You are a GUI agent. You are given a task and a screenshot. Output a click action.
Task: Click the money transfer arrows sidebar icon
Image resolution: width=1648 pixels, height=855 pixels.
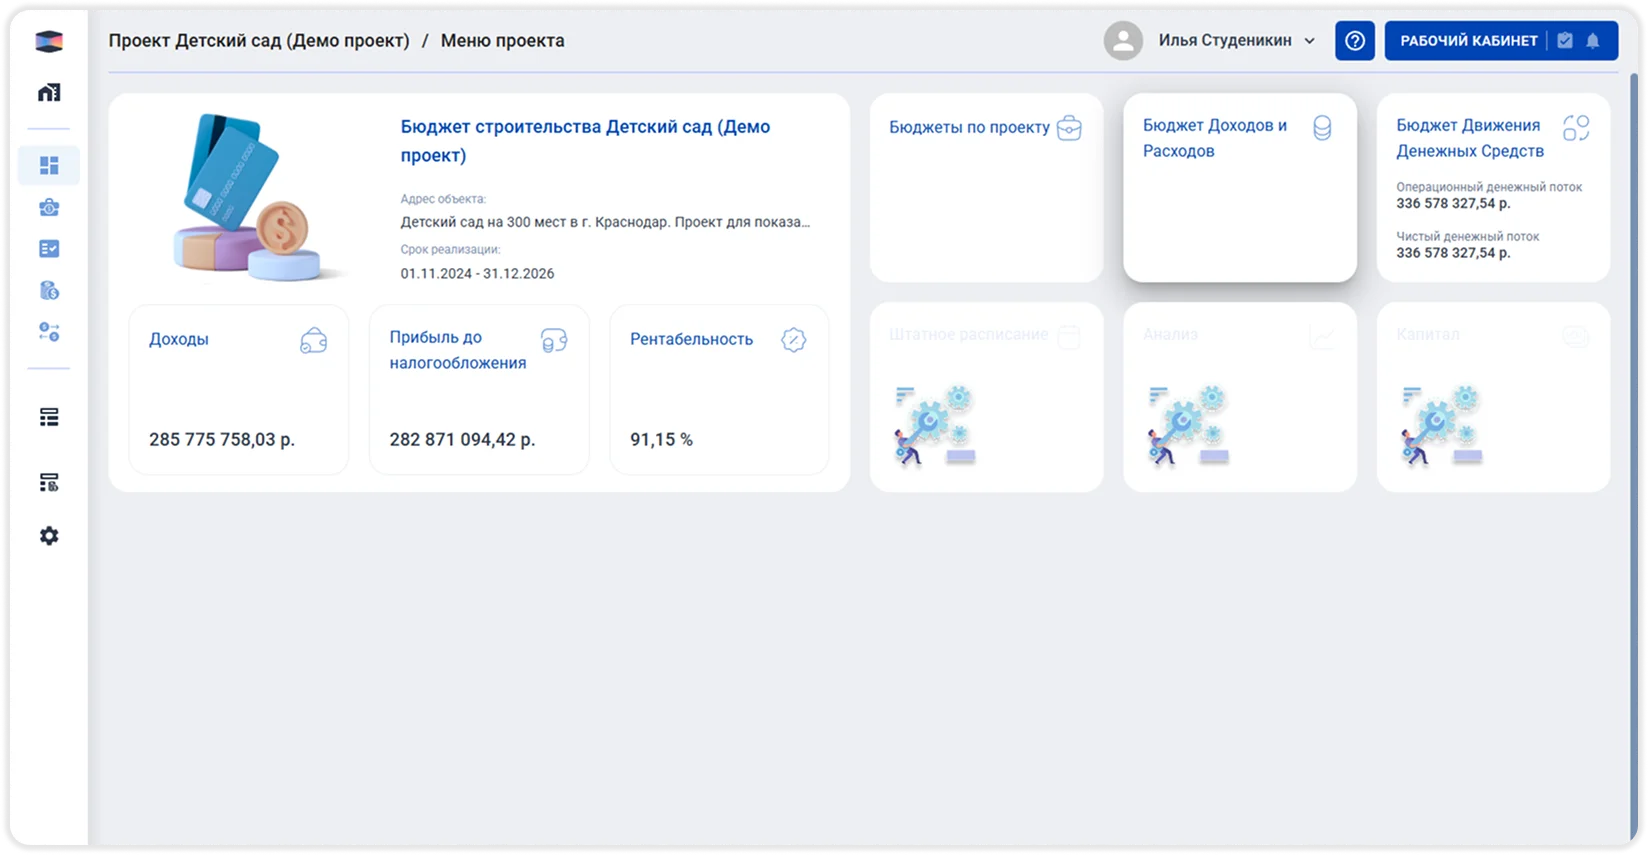pos(49,332)
